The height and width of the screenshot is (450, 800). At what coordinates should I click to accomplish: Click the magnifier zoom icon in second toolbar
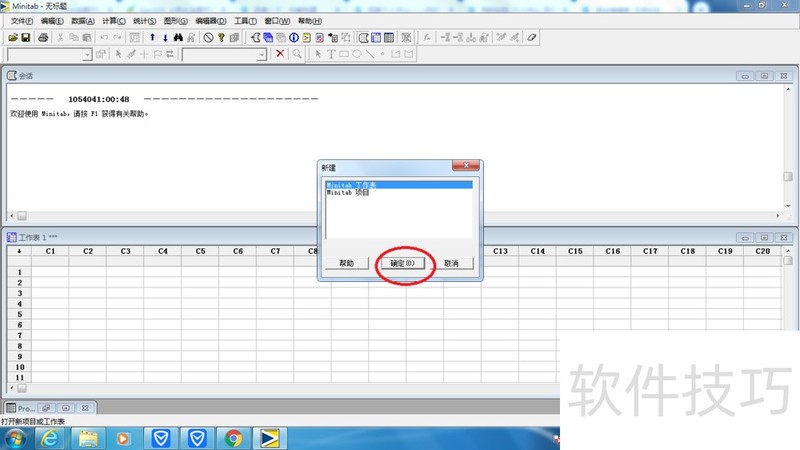coord(297,54)
